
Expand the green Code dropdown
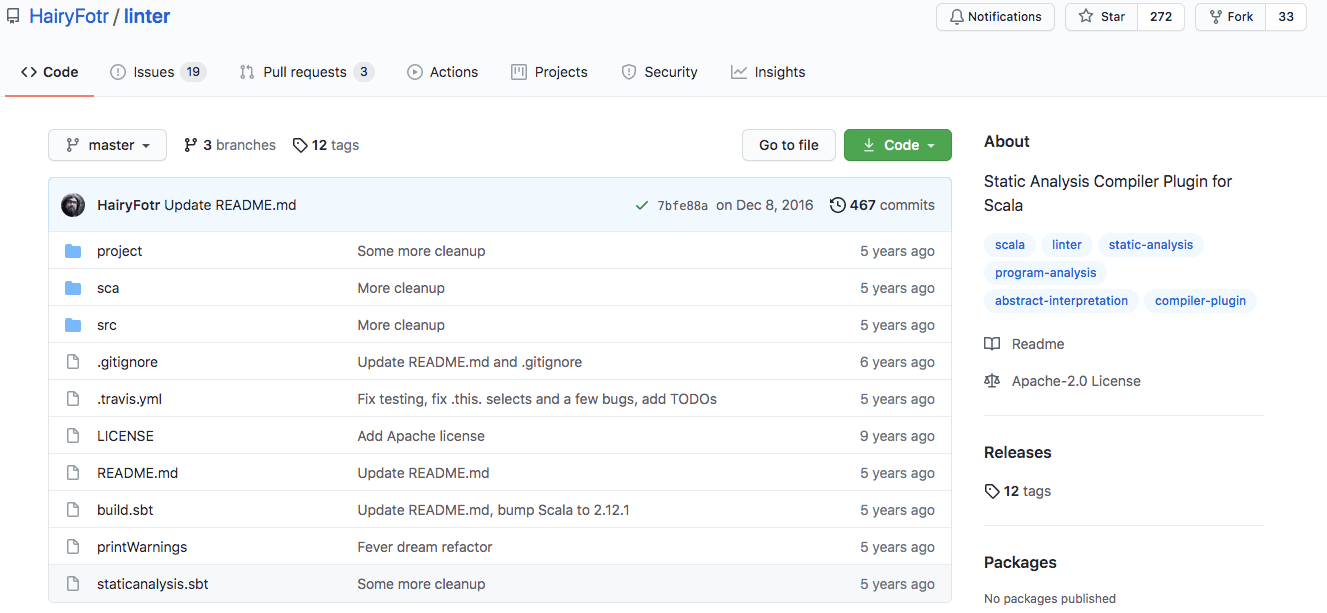point(897,144)
